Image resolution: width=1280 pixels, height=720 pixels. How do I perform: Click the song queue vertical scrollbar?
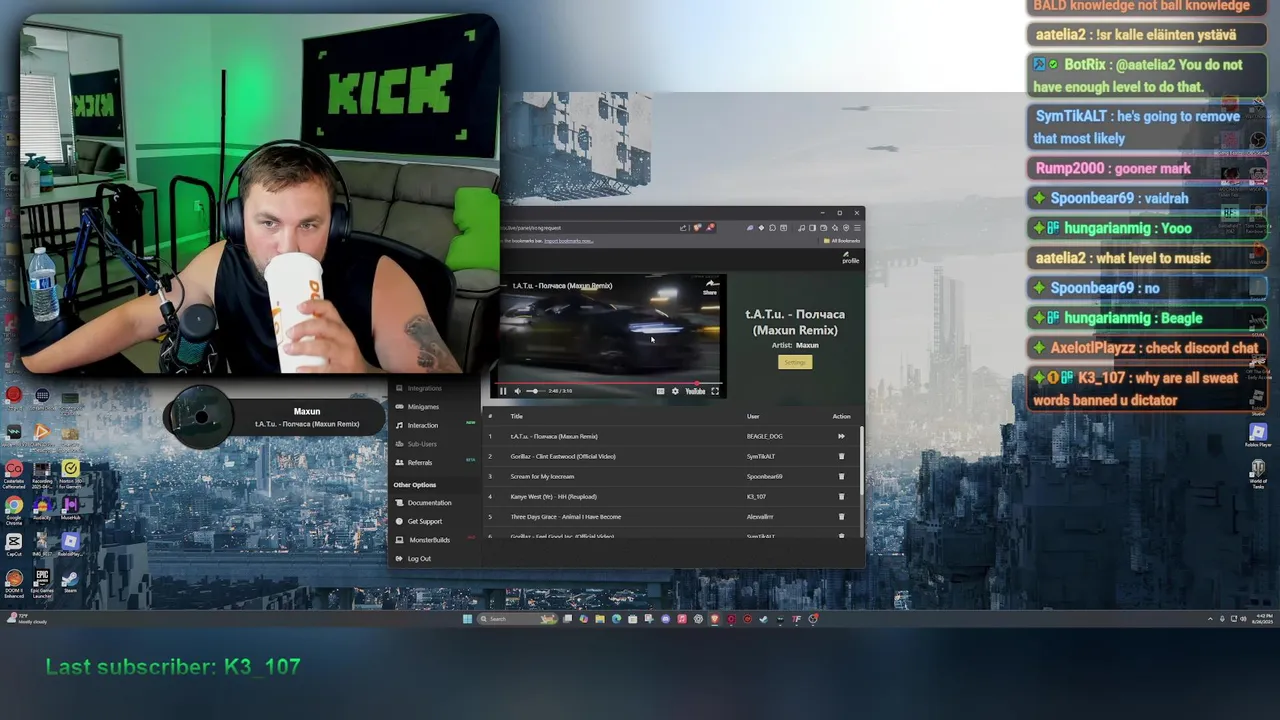(860, 460)
